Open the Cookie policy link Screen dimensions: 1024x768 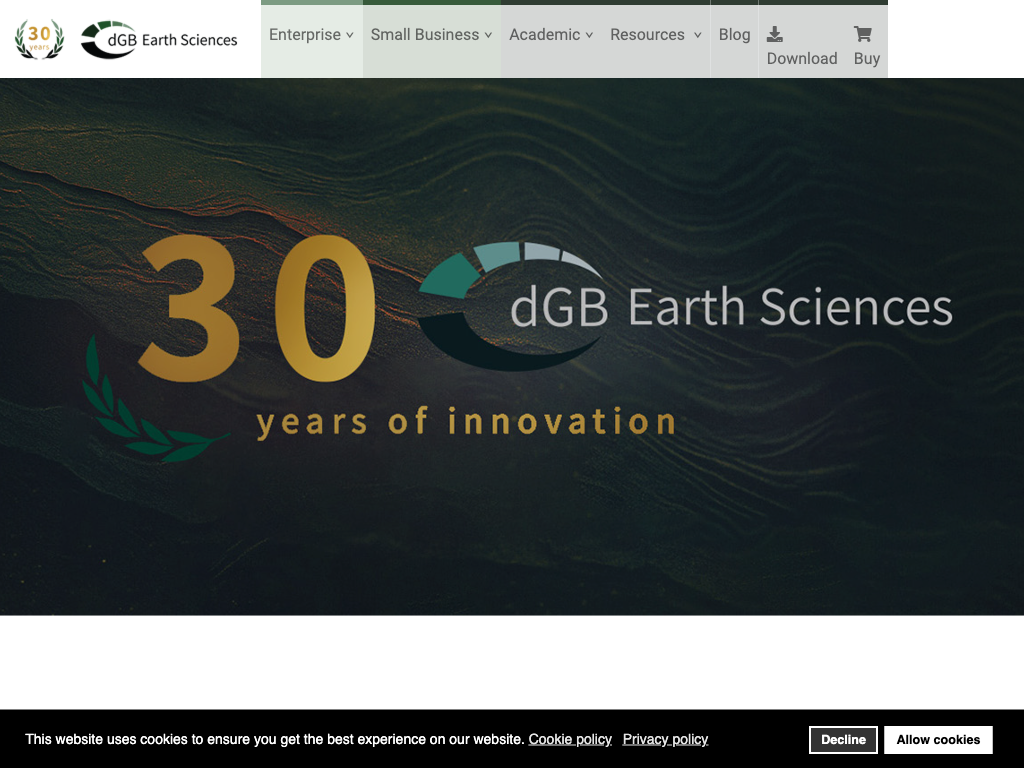(570, 740)
